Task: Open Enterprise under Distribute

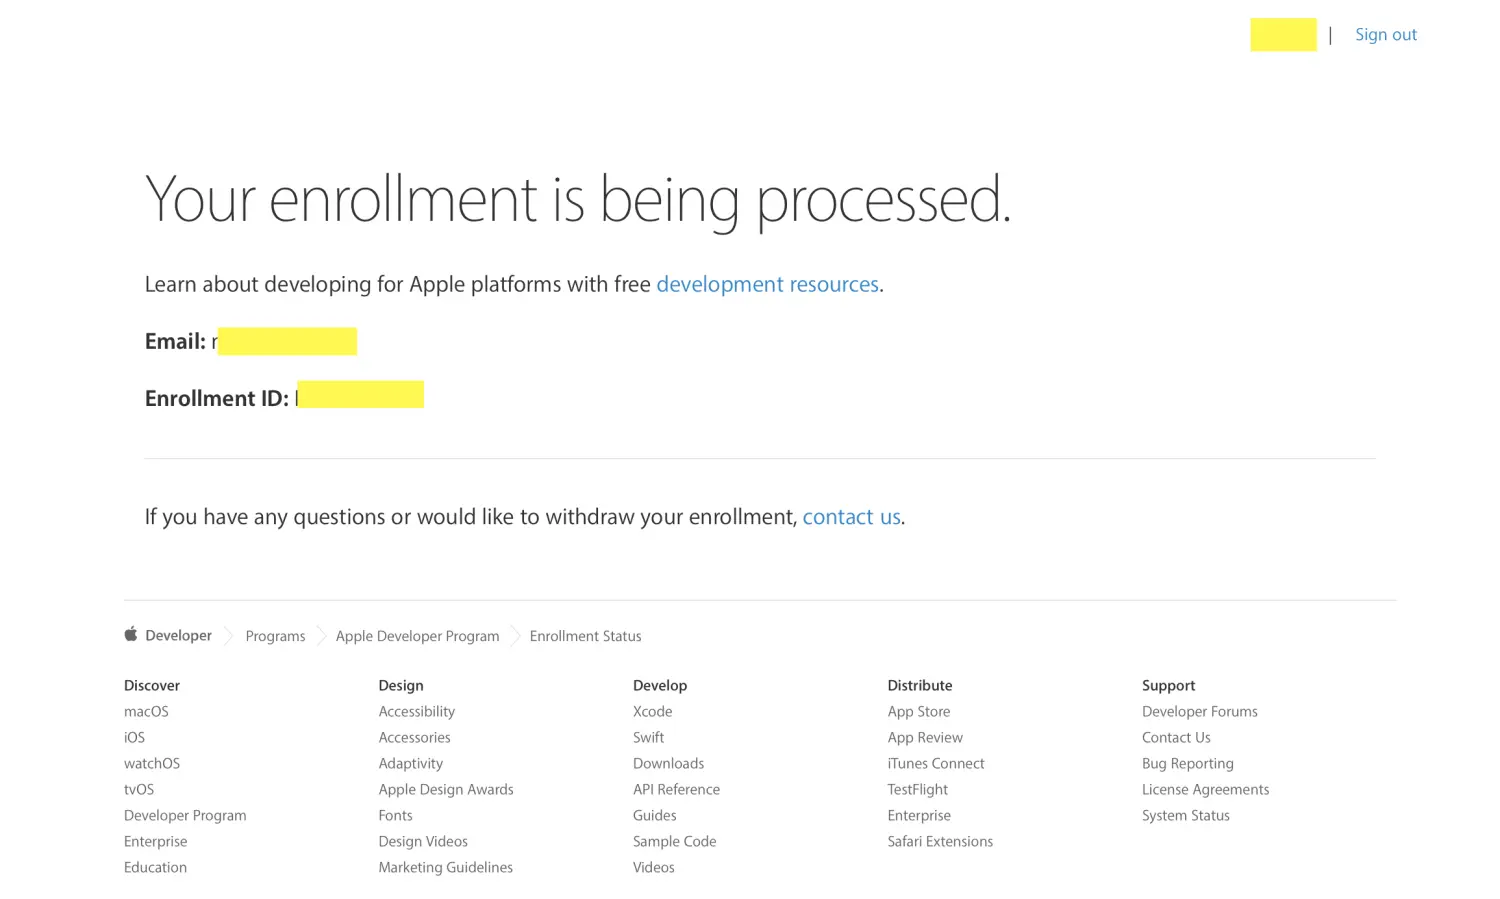Action: (919, 815)
